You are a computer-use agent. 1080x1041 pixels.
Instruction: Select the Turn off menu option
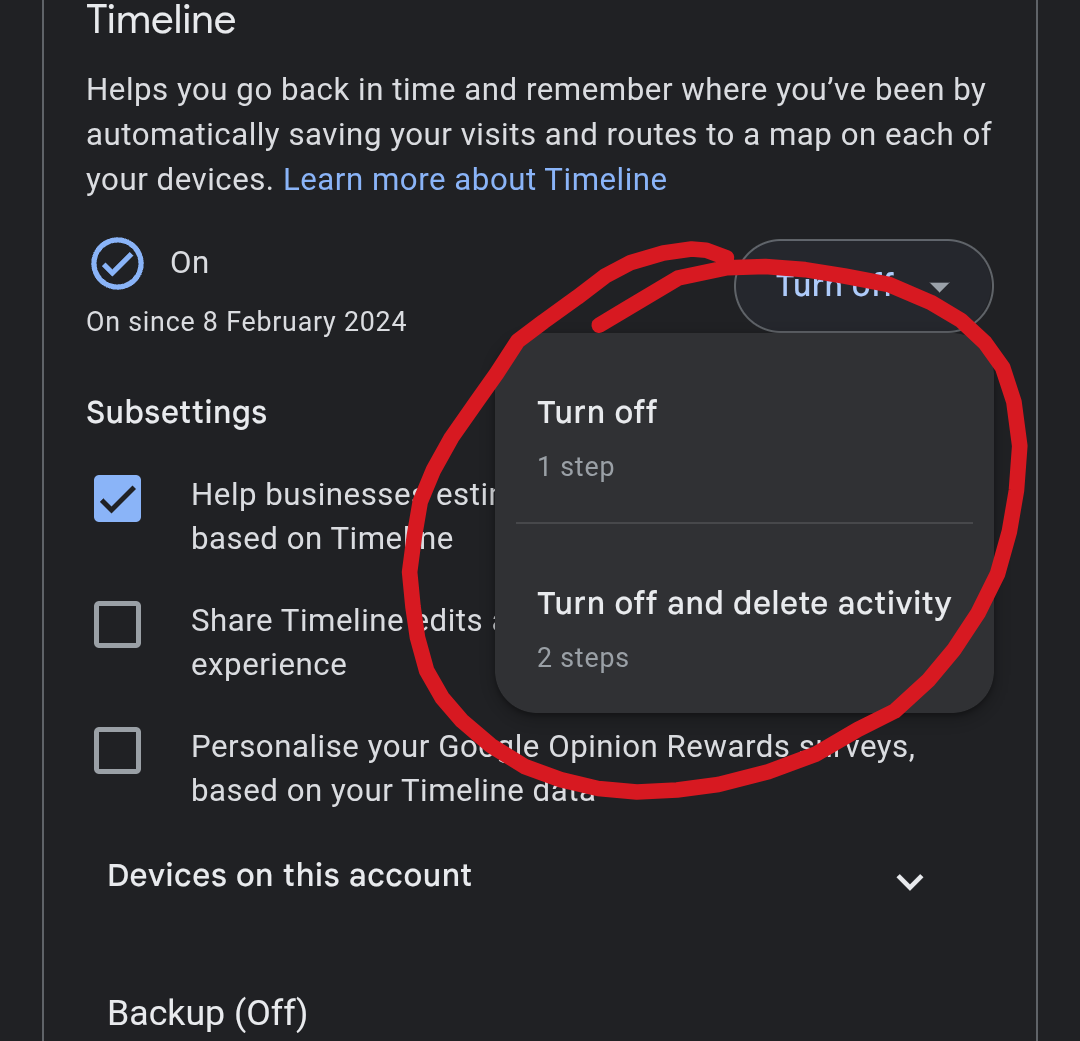[x=597, y=413]
